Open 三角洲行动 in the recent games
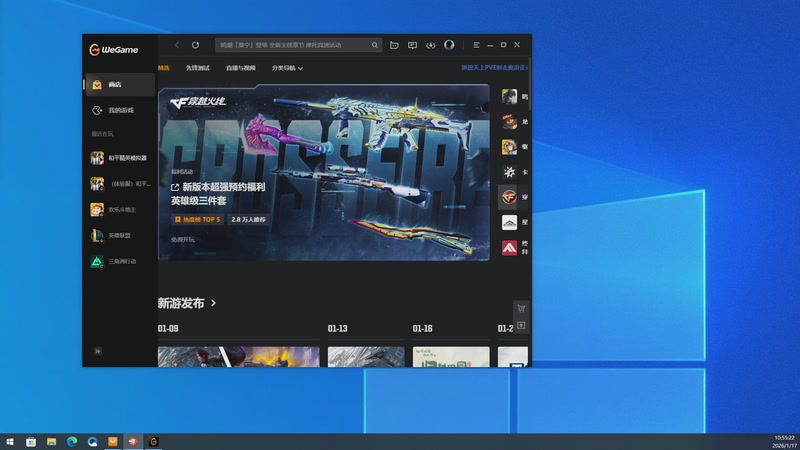800x450 pixels. (120, 261)
